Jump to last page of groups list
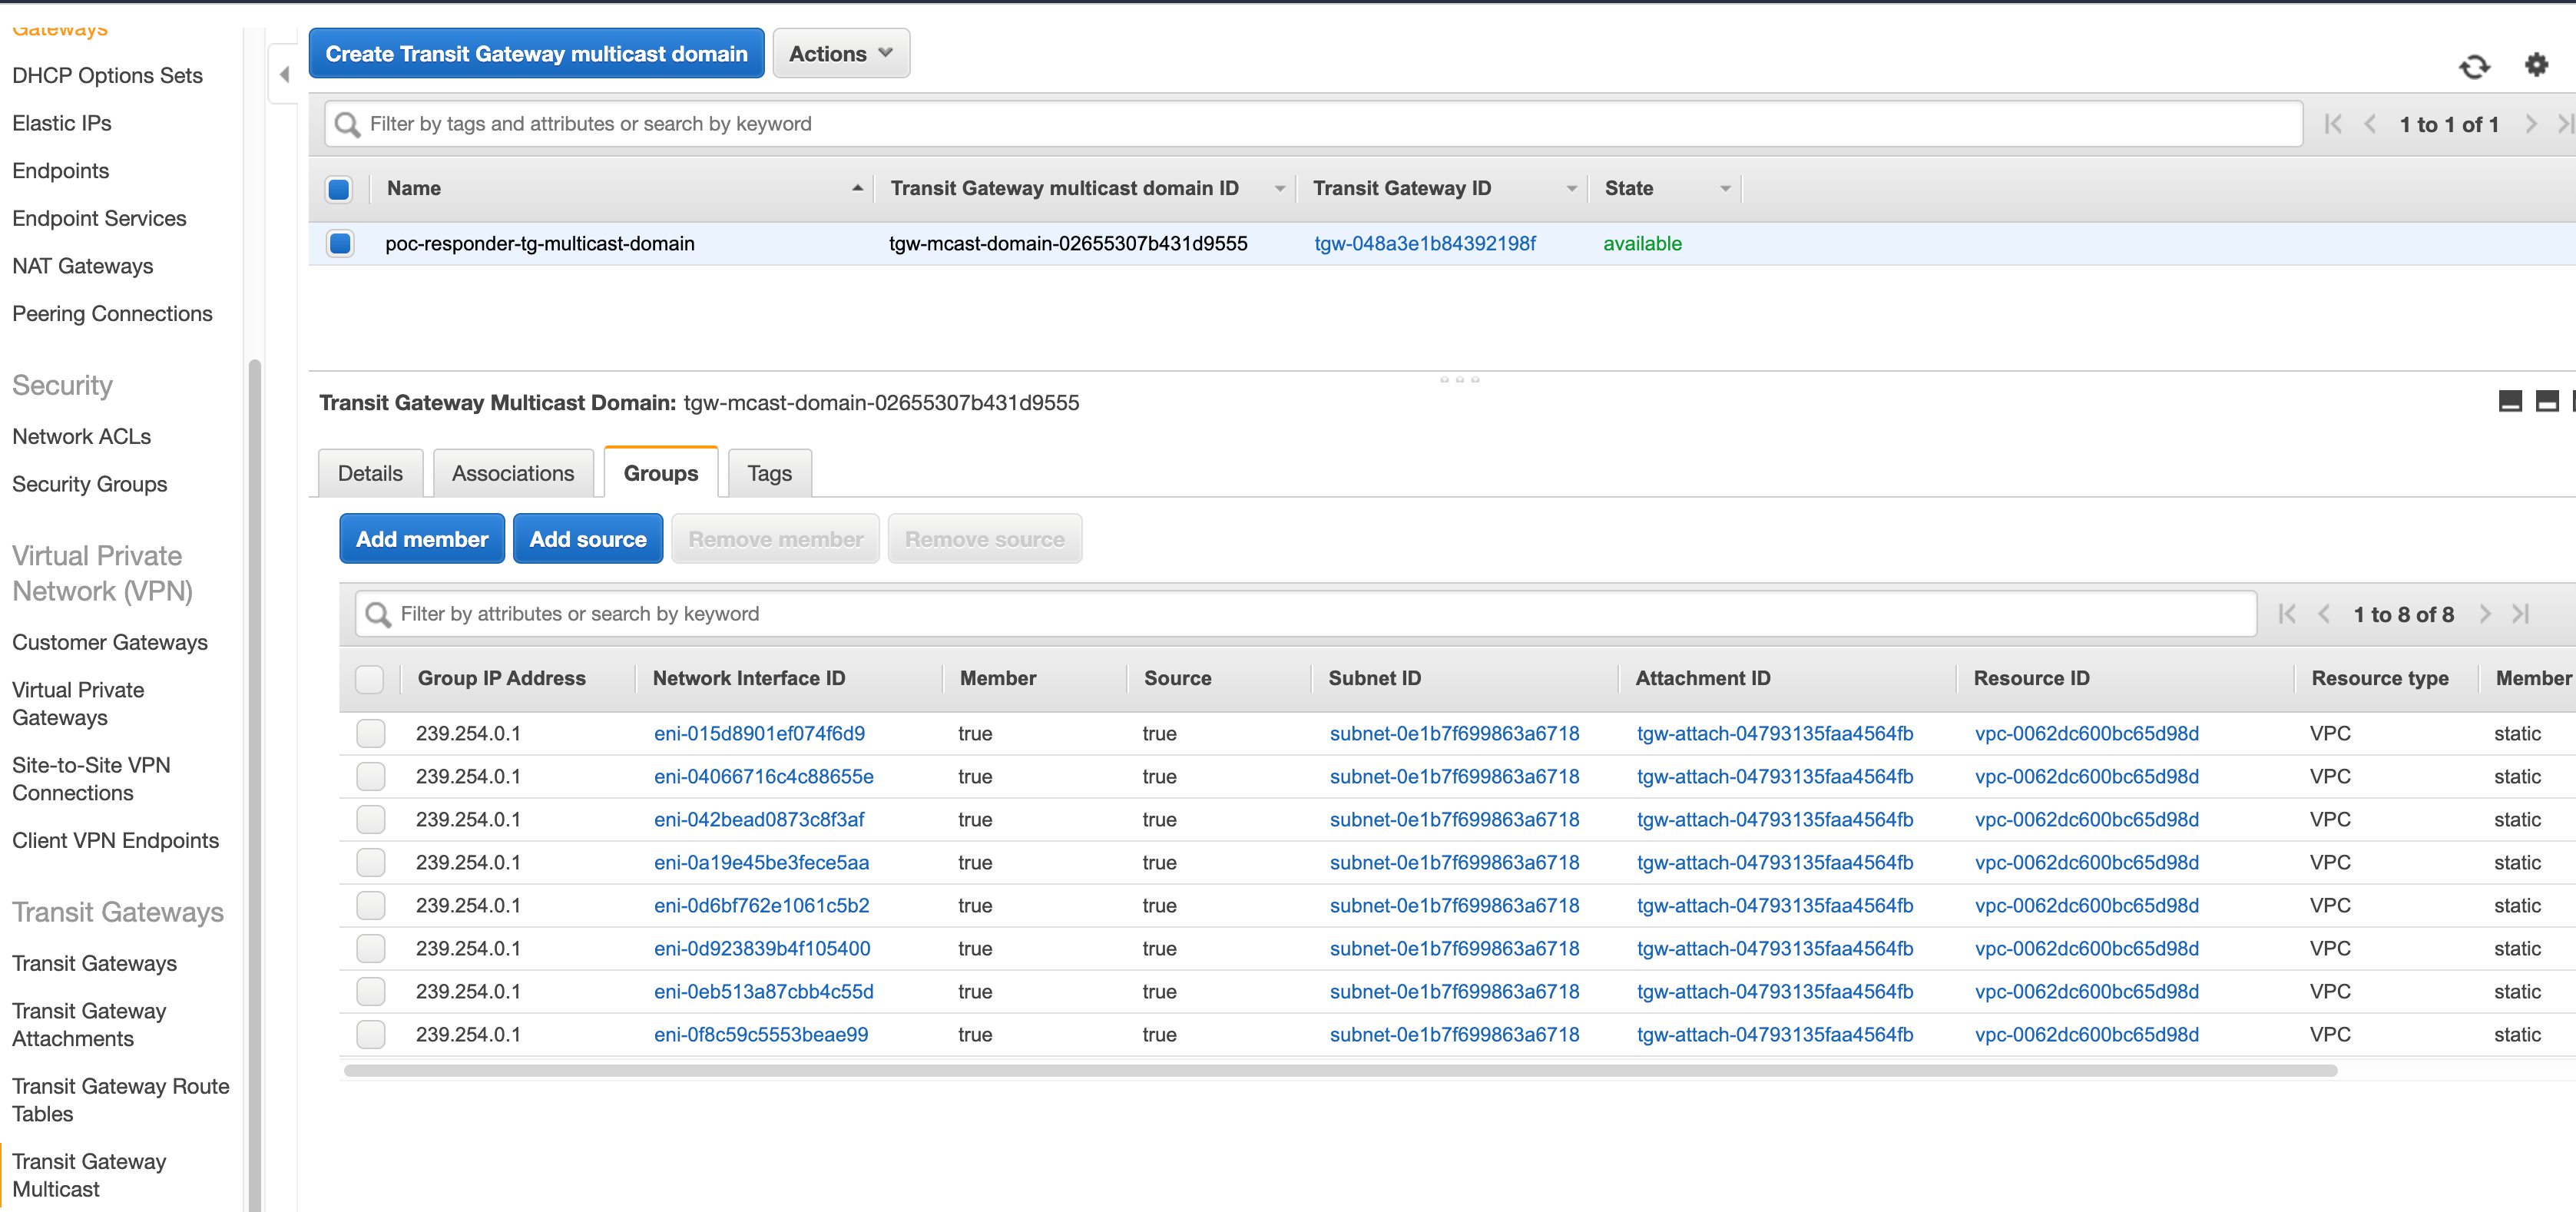This screenshot has height=1212, width=2576. (2521, 614)
